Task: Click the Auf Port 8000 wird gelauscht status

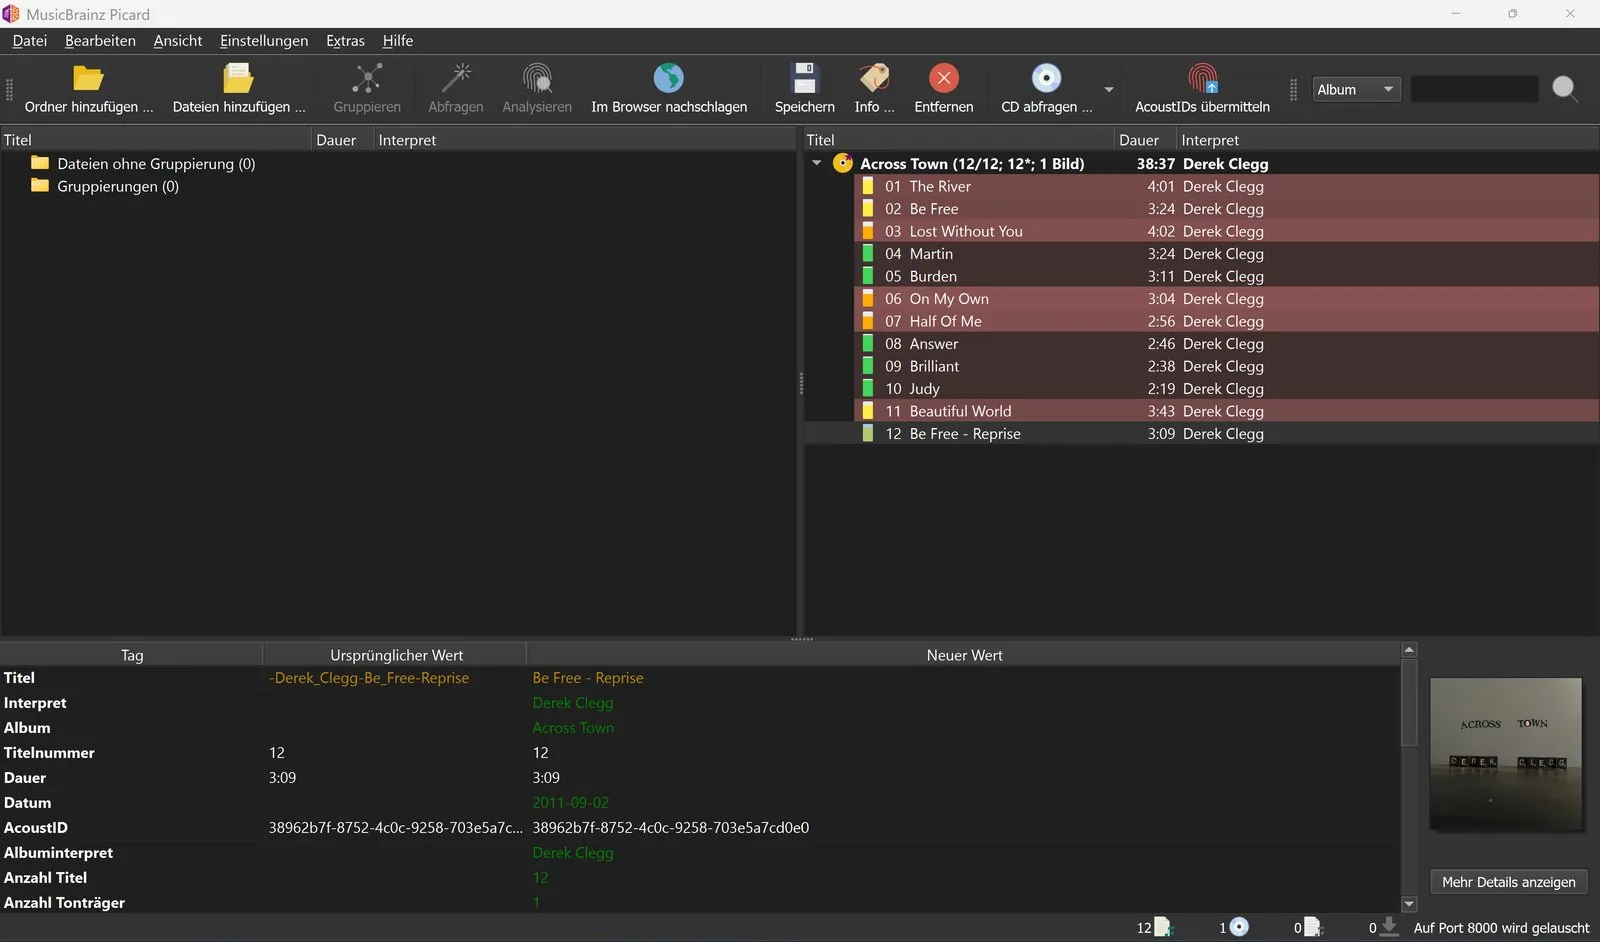Action: point(1501,928)
